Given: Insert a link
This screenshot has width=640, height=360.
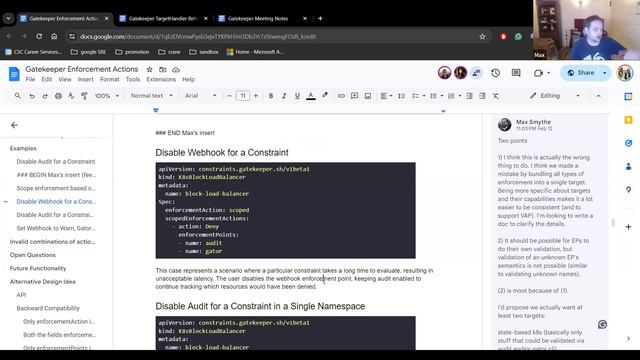Looking at the screenshot, I should [x=341, y=96].
